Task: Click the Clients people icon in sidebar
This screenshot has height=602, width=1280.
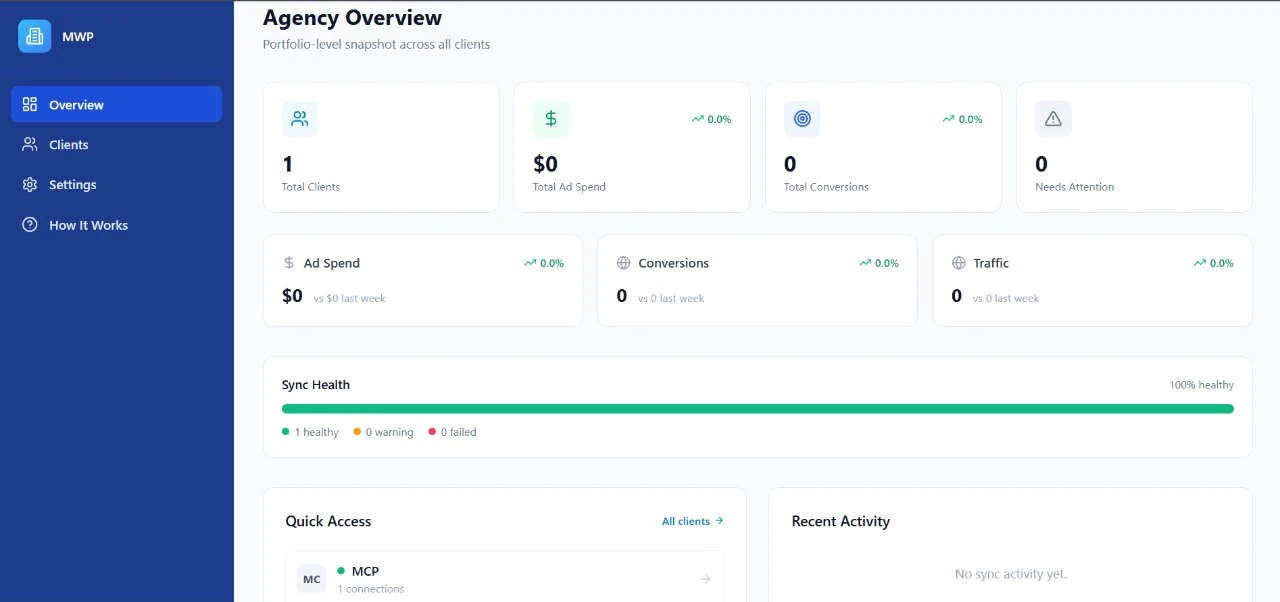Action: 30,144
